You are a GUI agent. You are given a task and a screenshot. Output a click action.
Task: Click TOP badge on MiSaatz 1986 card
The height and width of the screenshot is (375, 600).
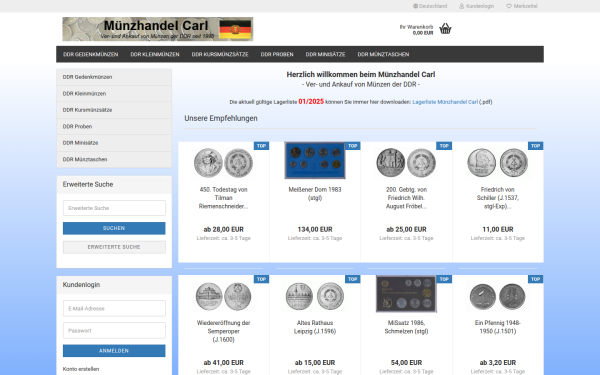tap(444, 279)
